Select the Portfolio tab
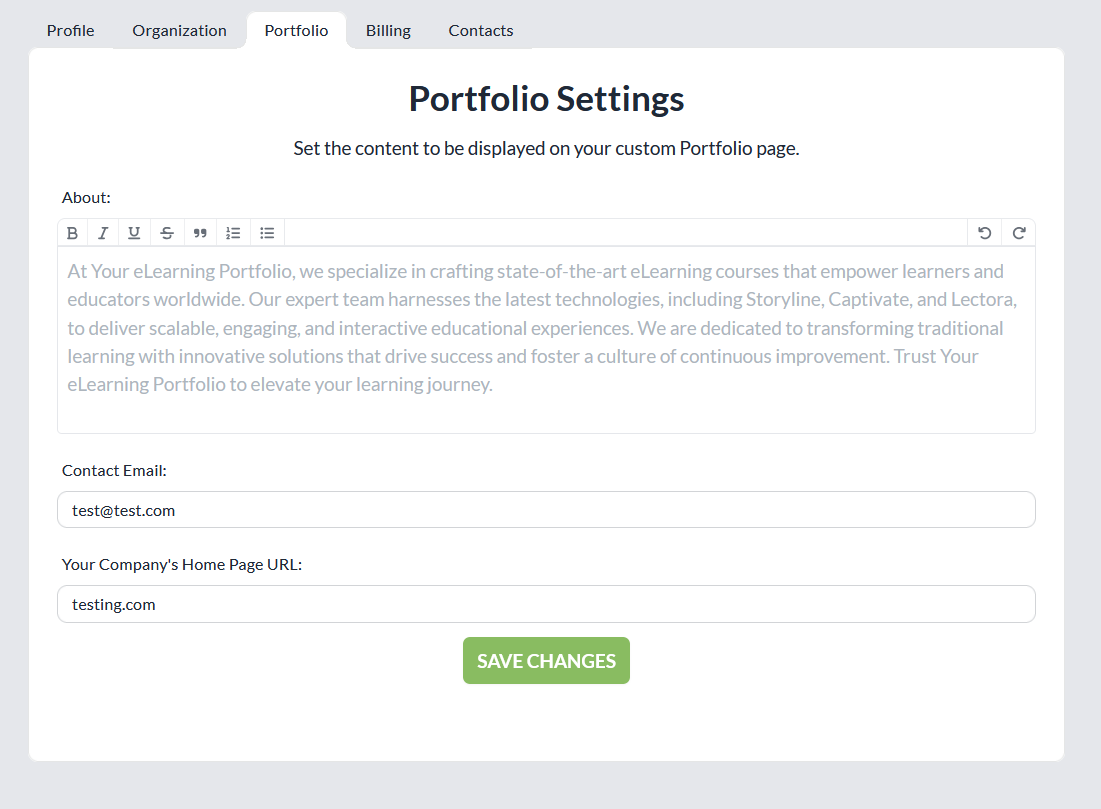1101x809 pixels. (x=296, y=30)
